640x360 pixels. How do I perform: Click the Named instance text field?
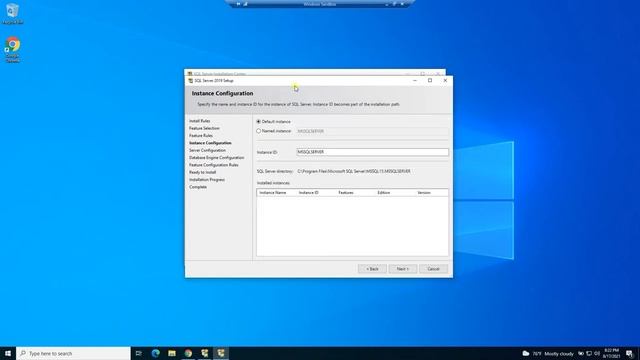(372, 131)
